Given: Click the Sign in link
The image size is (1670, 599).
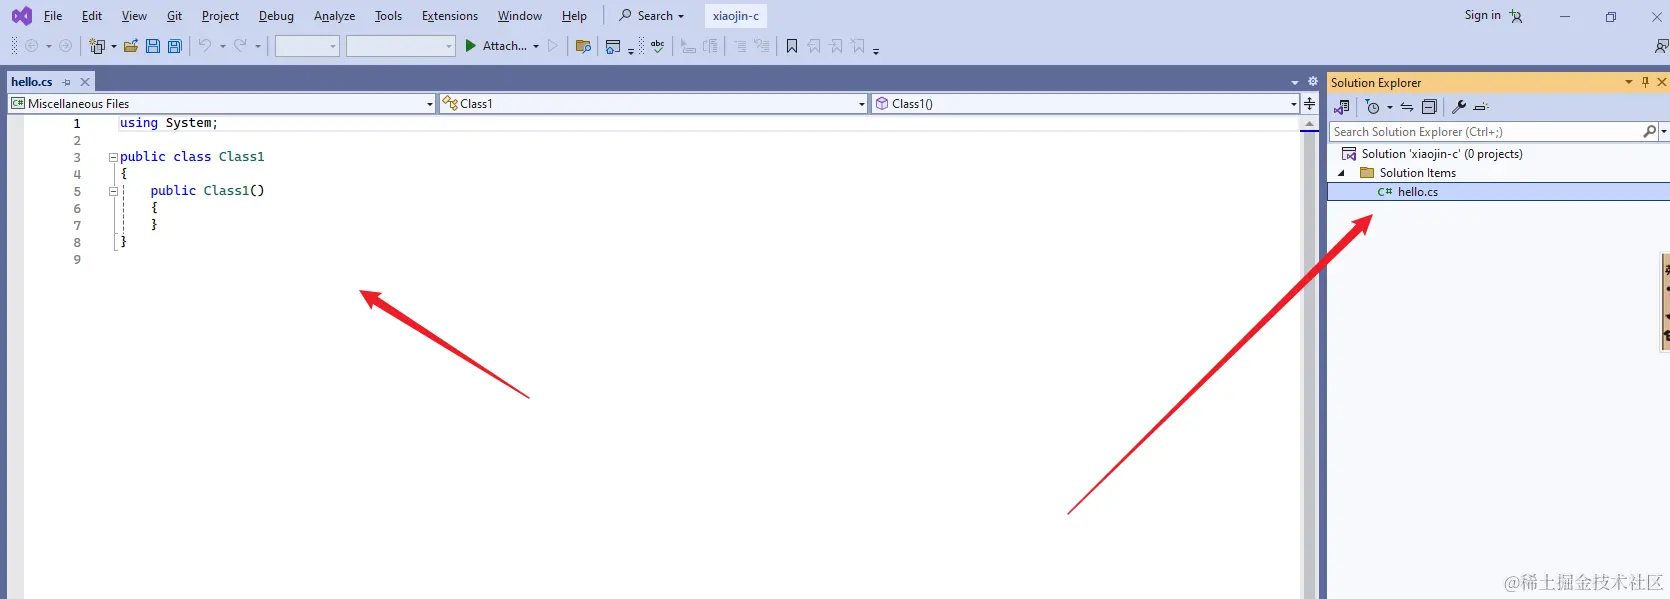Looking at the screenshot, I should coord(1482,15).
